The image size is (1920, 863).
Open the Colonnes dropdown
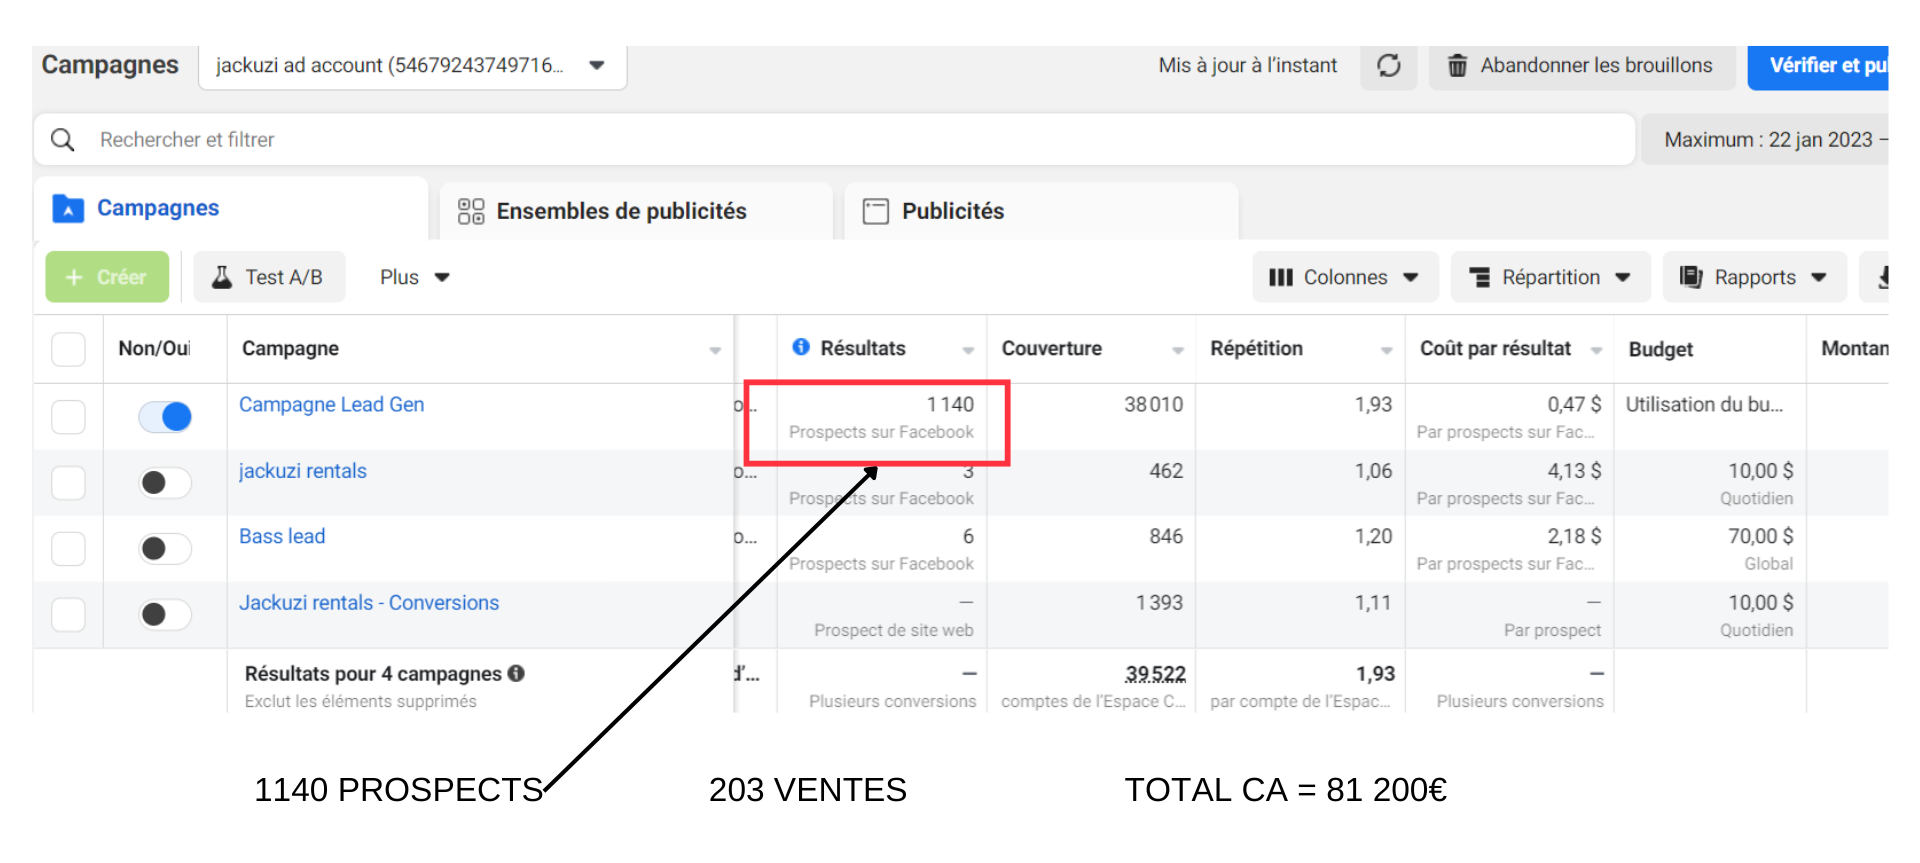1345,277
